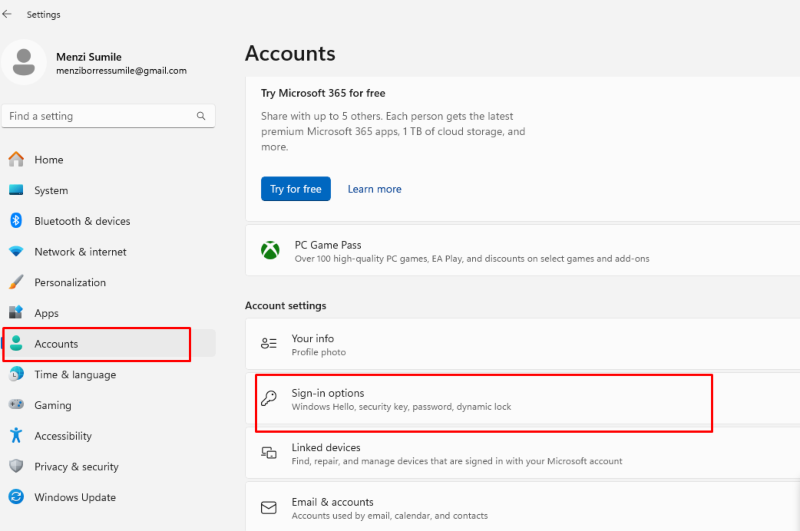
Task: Open Privacy & security settings
Action: [x=109, y=466]
